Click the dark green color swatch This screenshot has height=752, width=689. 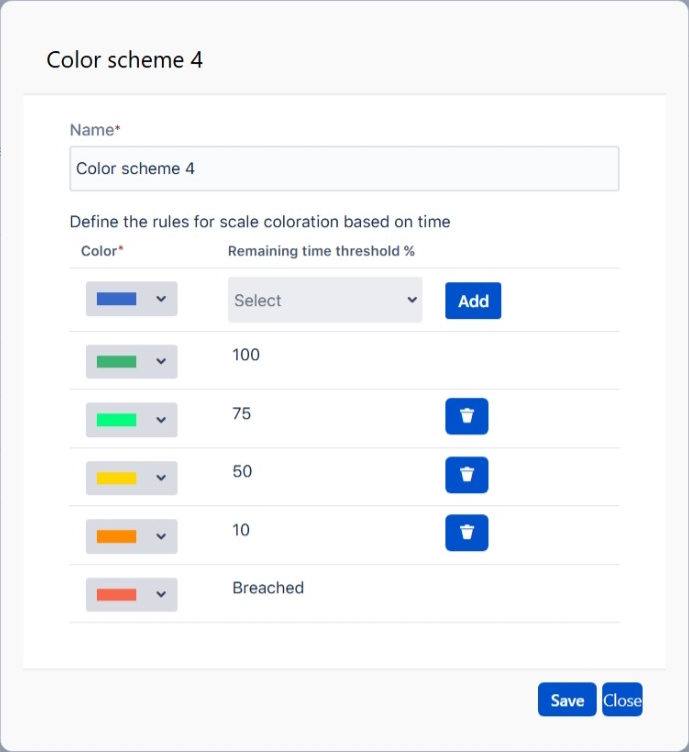116,362
